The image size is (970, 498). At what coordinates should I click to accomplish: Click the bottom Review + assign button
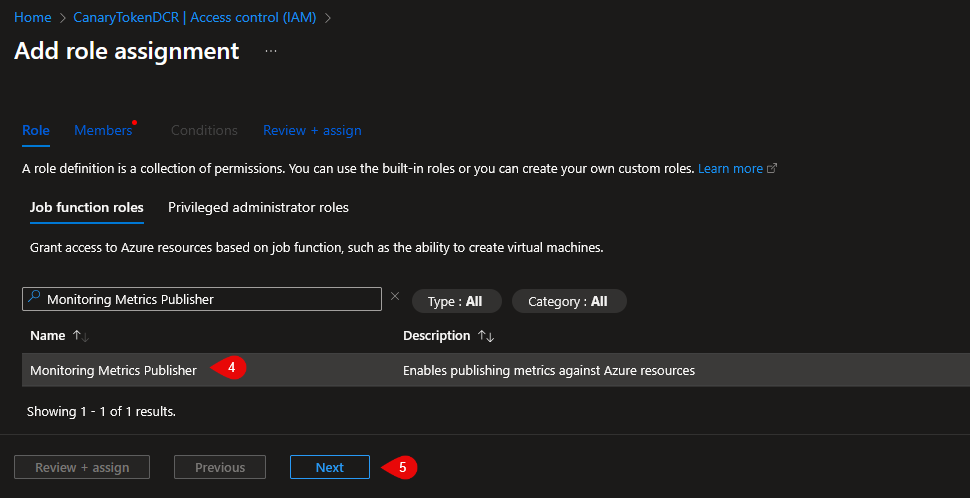point(82,467)
